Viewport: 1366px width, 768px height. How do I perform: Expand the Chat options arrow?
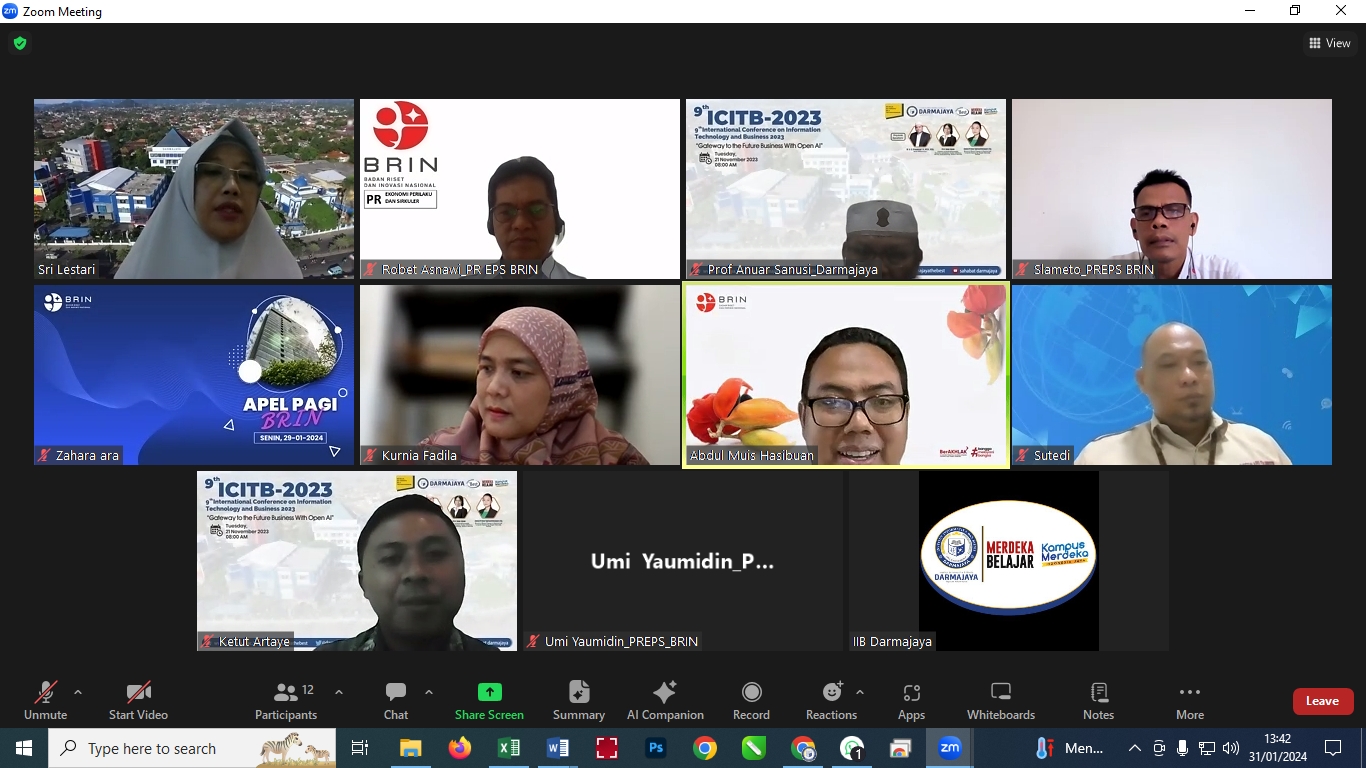point(429,692)
